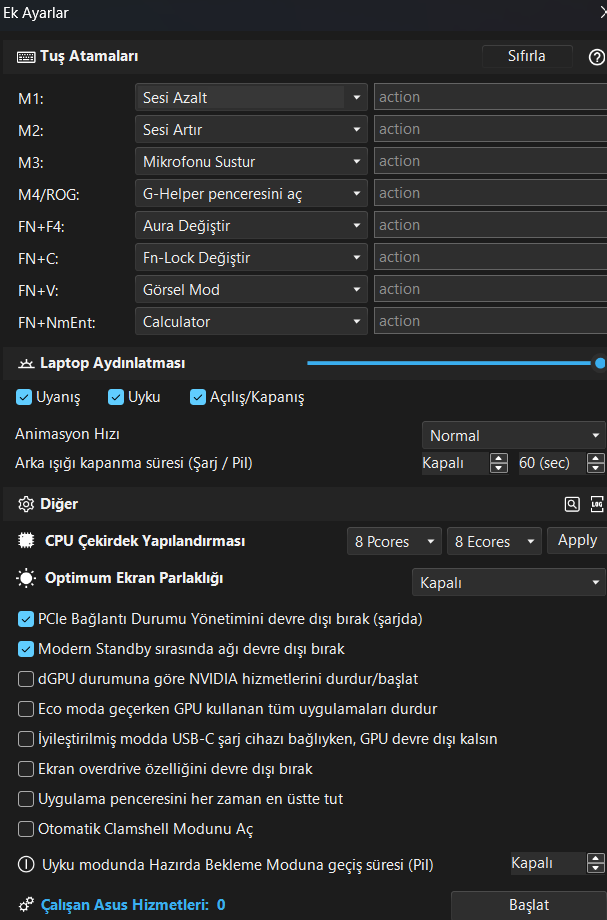Click the Tuş Atamaları section title
The image size is (607, 920).
pos(89,56)
